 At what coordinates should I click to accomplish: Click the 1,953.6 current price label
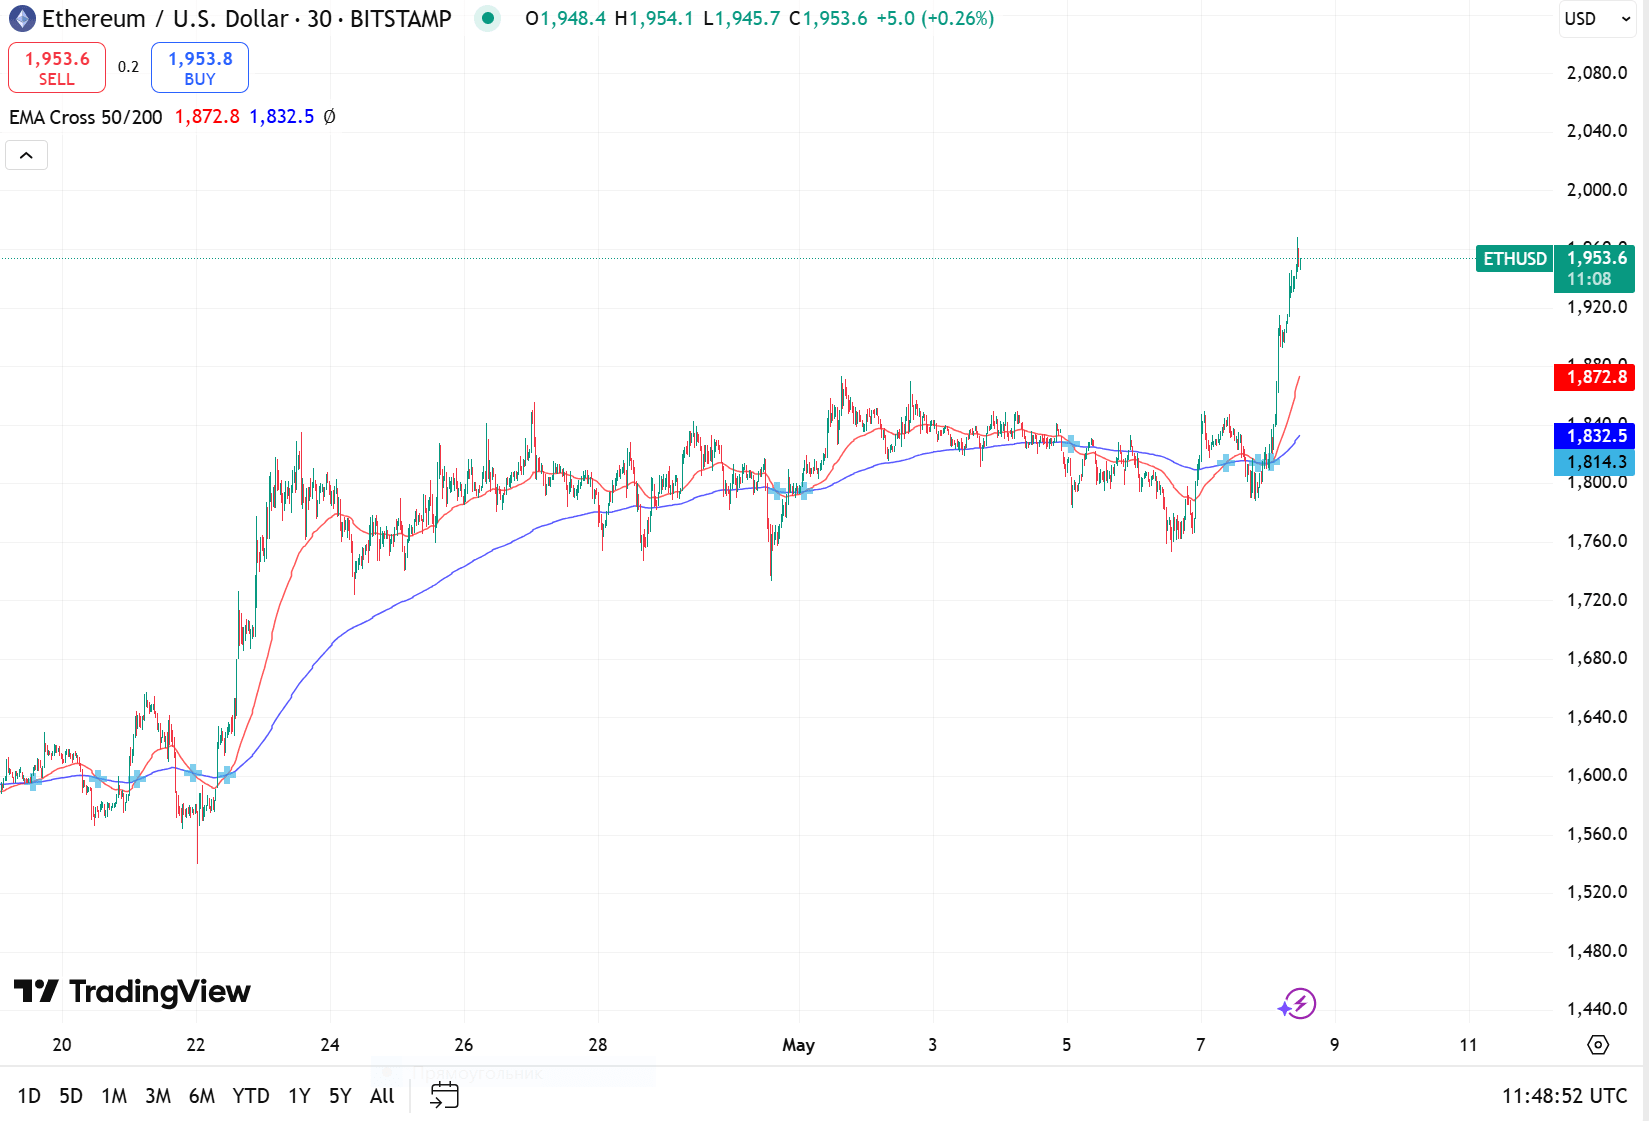coord(1595,269)
